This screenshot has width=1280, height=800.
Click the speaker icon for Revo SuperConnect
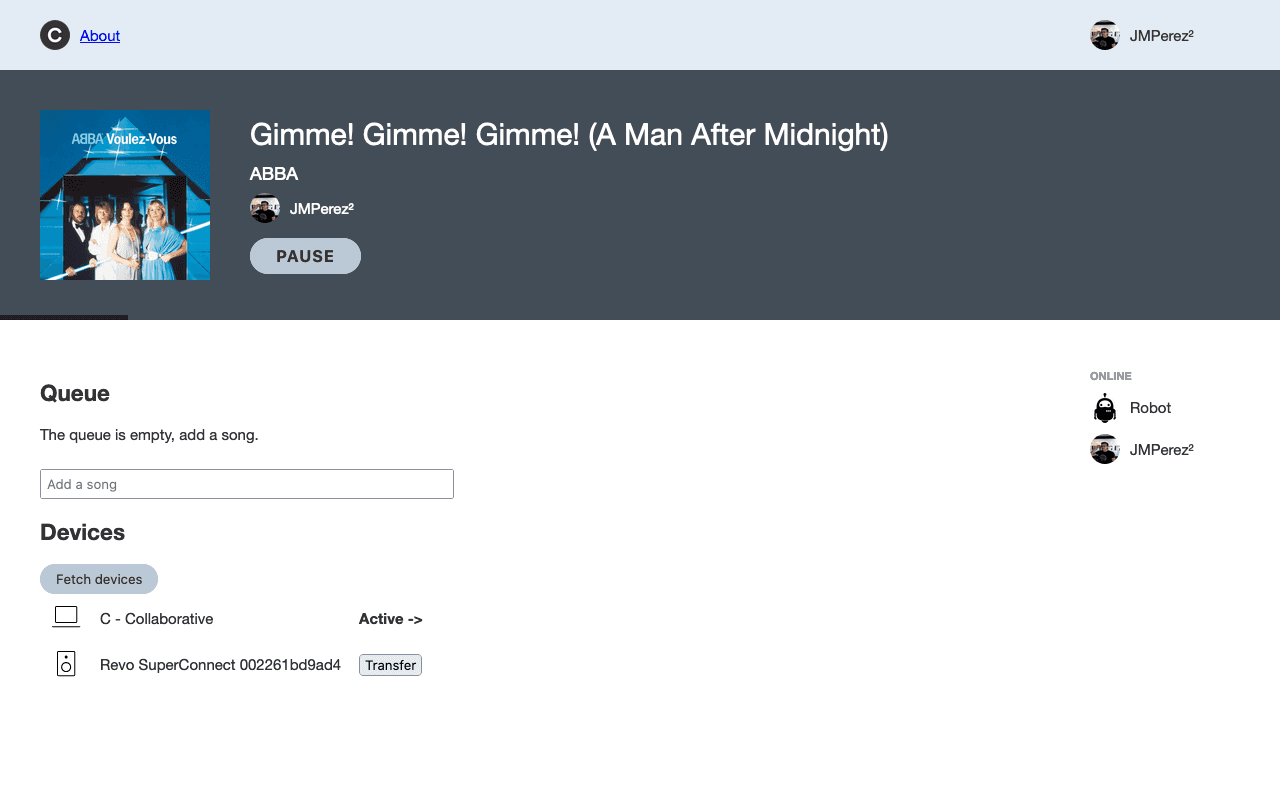tap(66, 663)
